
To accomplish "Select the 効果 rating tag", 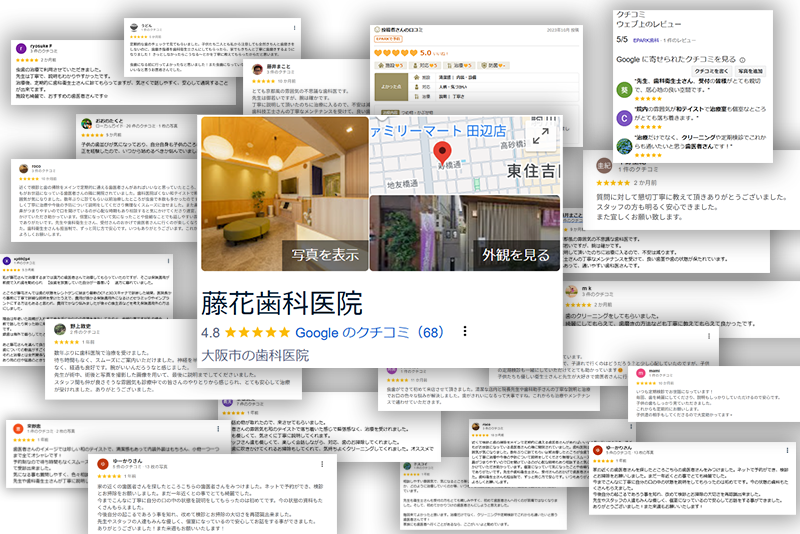I will 493,65.
